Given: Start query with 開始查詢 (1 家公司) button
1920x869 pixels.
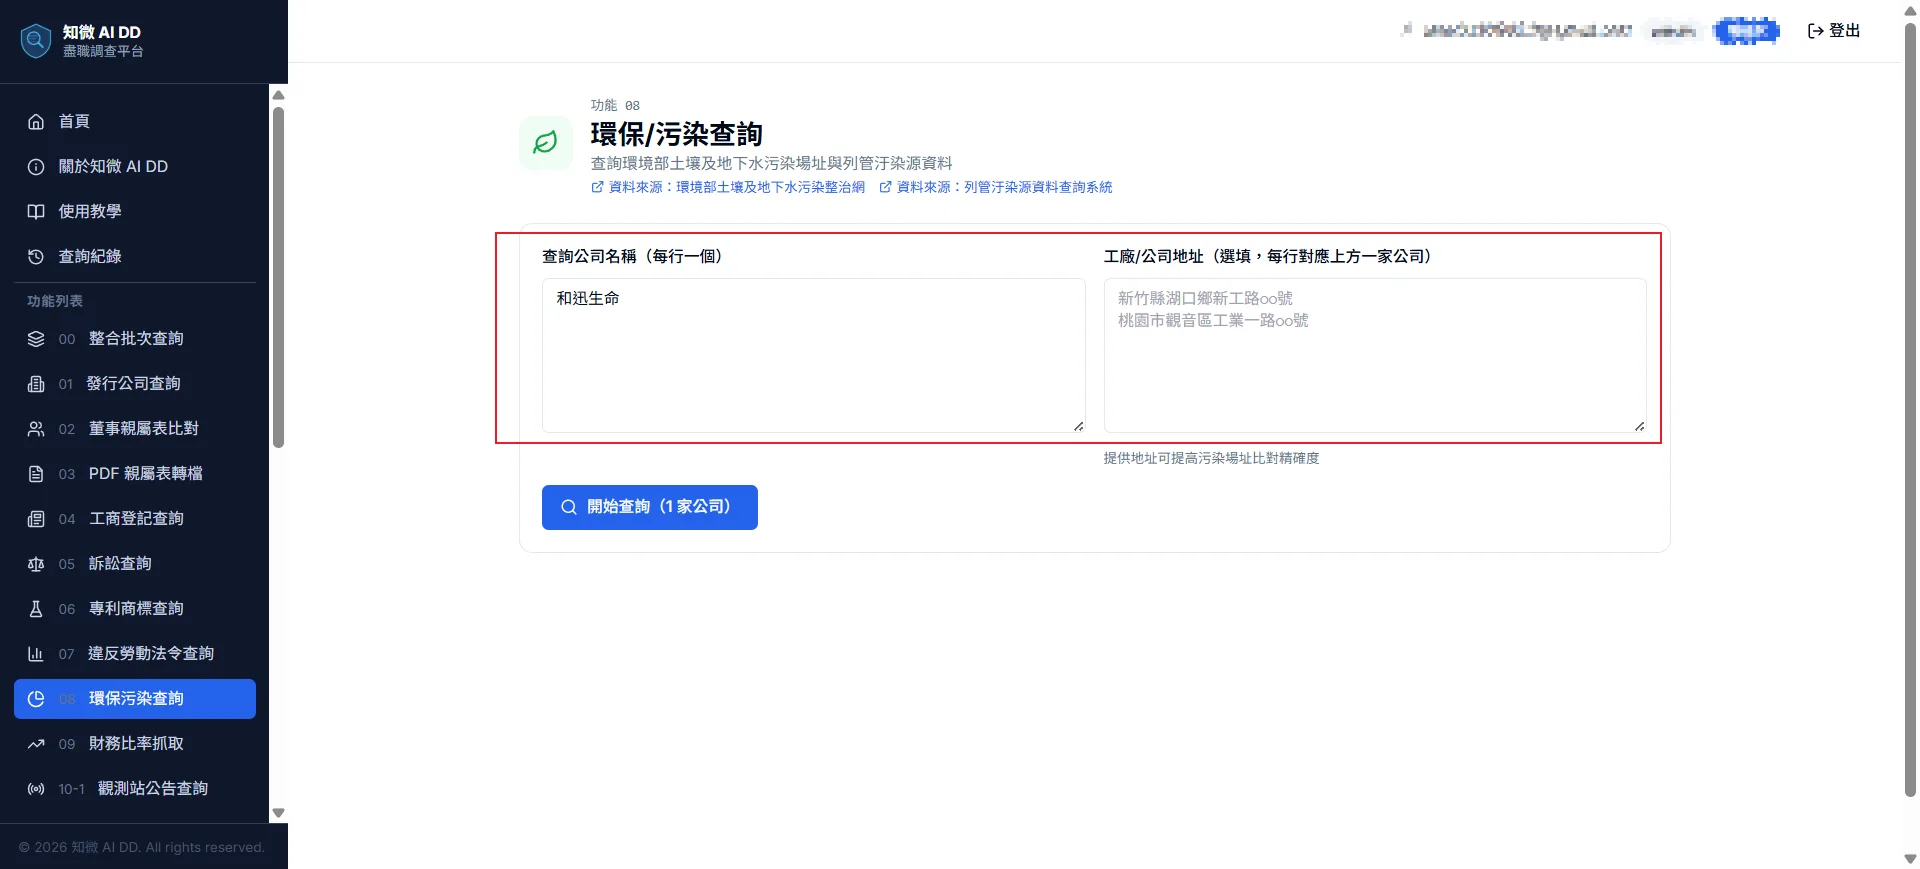Looking at the screenshot, I should pos(650,507).
